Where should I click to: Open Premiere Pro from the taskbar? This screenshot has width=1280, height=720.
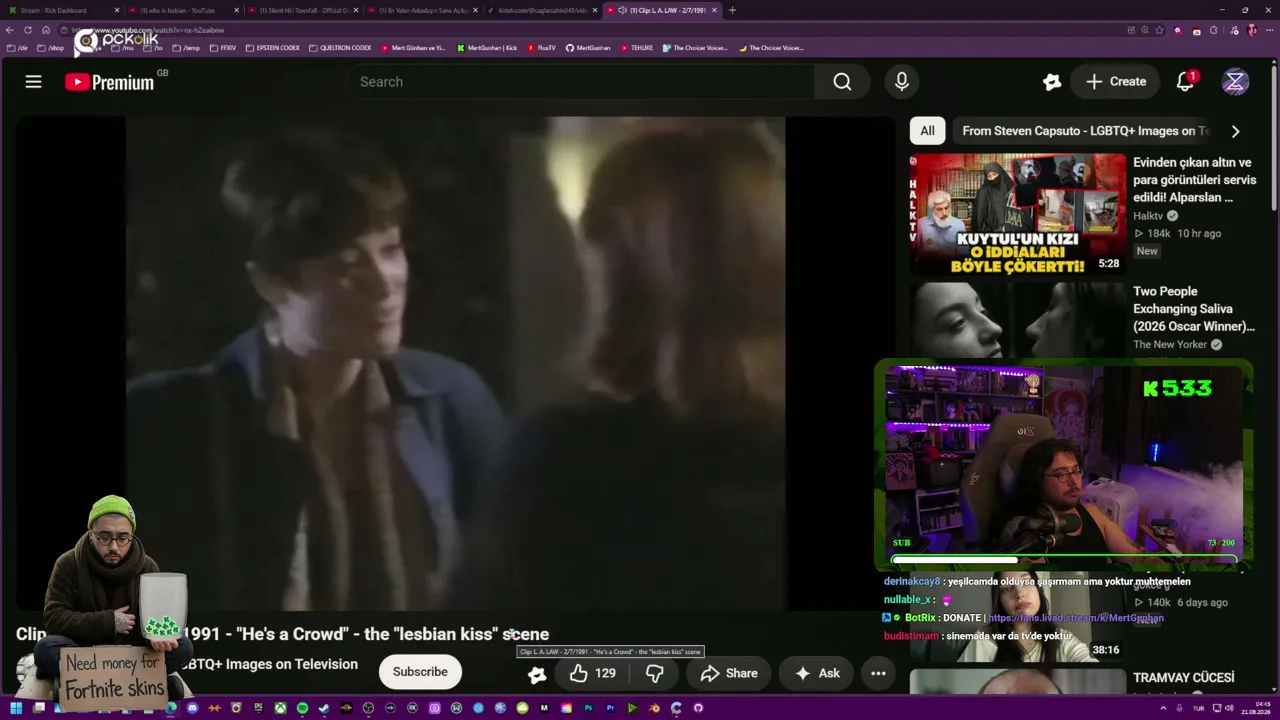click(x=610, y=708)
